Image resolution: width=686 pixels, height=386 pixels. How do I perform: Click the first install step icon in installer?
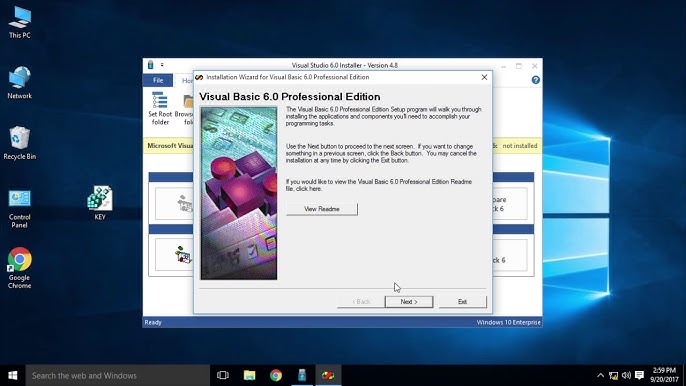pyautogui.click(x=184, y=204)
